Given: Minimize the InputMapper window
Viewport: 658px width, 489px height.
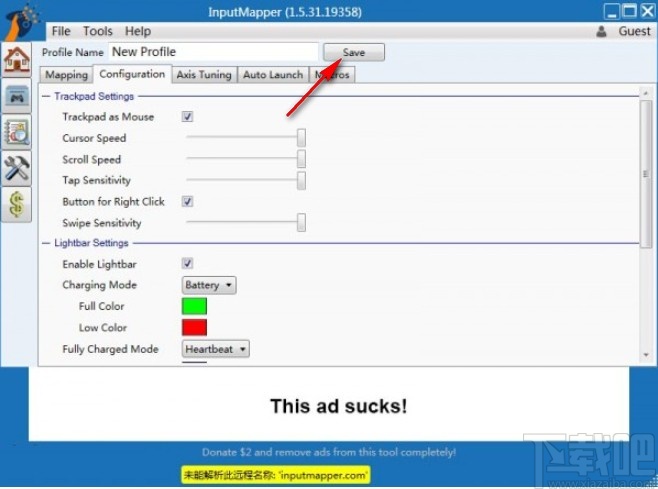Looking at the screenshot, I should click(x=611, y=12).
